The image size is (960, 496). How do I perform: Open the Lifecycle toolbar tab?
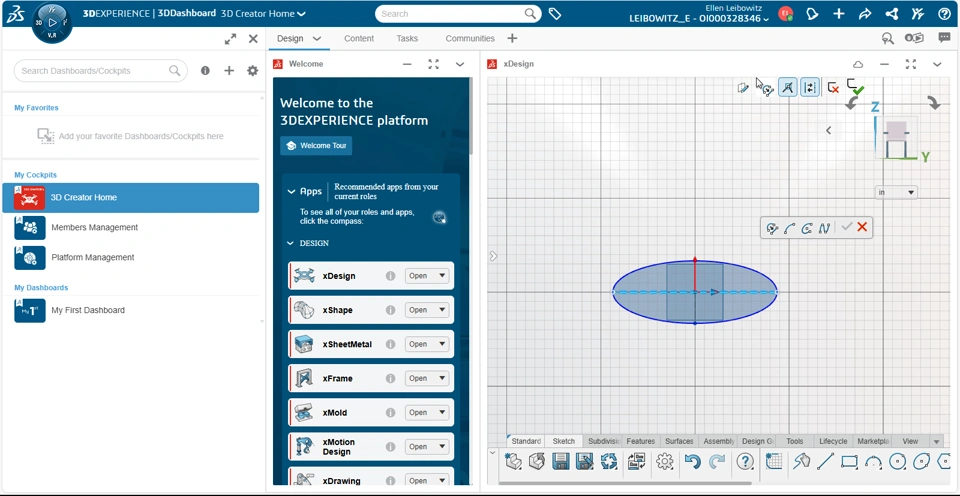(x=833, y=441)
